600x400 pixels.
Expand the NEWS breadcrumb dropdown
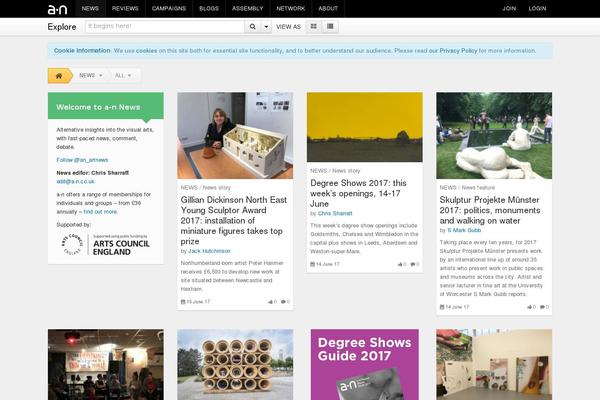[x=90, y=75]
